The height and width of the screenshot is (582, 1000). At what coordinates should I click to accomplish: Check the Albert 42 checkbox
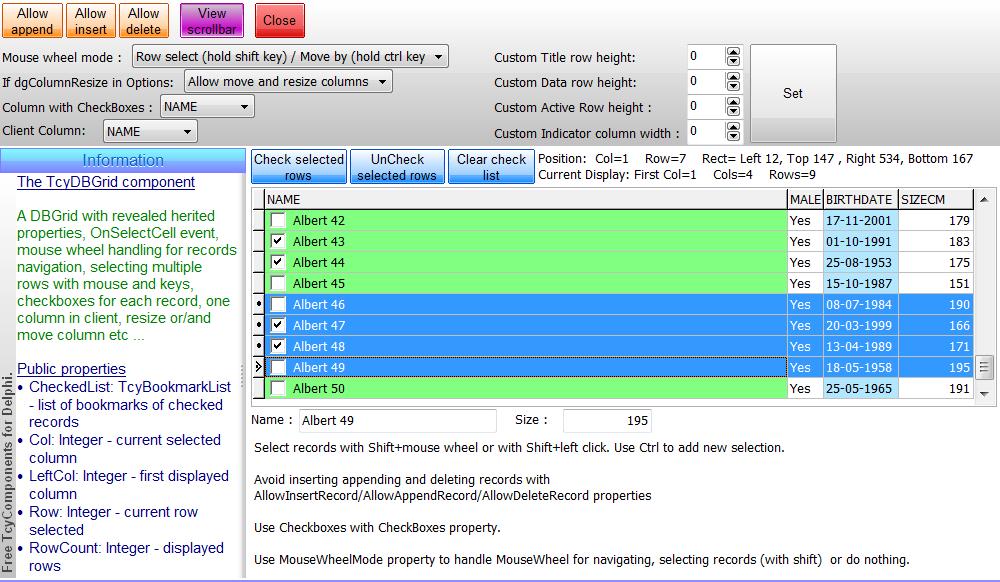click(278, 221)
